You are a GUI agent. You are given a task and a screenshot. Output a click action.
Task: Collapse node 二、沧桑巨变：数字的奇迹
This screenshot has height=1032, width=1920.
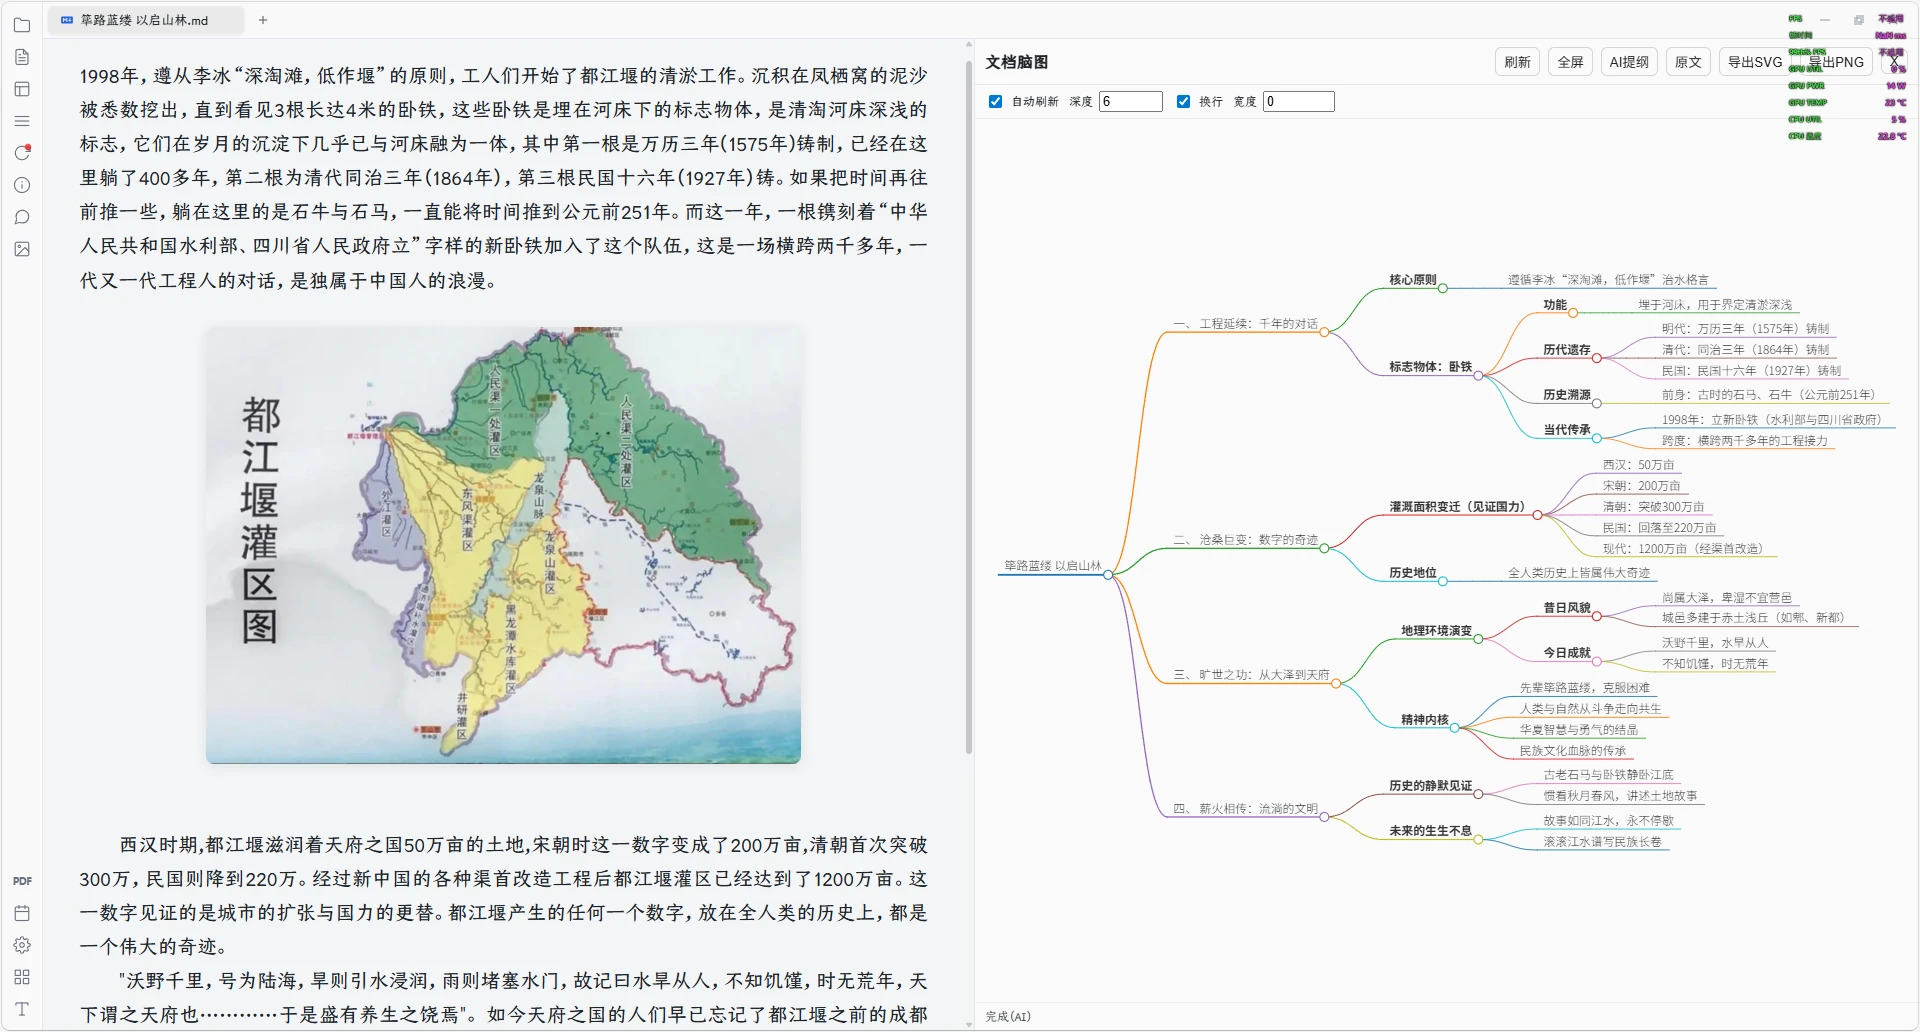point(1324,548)
